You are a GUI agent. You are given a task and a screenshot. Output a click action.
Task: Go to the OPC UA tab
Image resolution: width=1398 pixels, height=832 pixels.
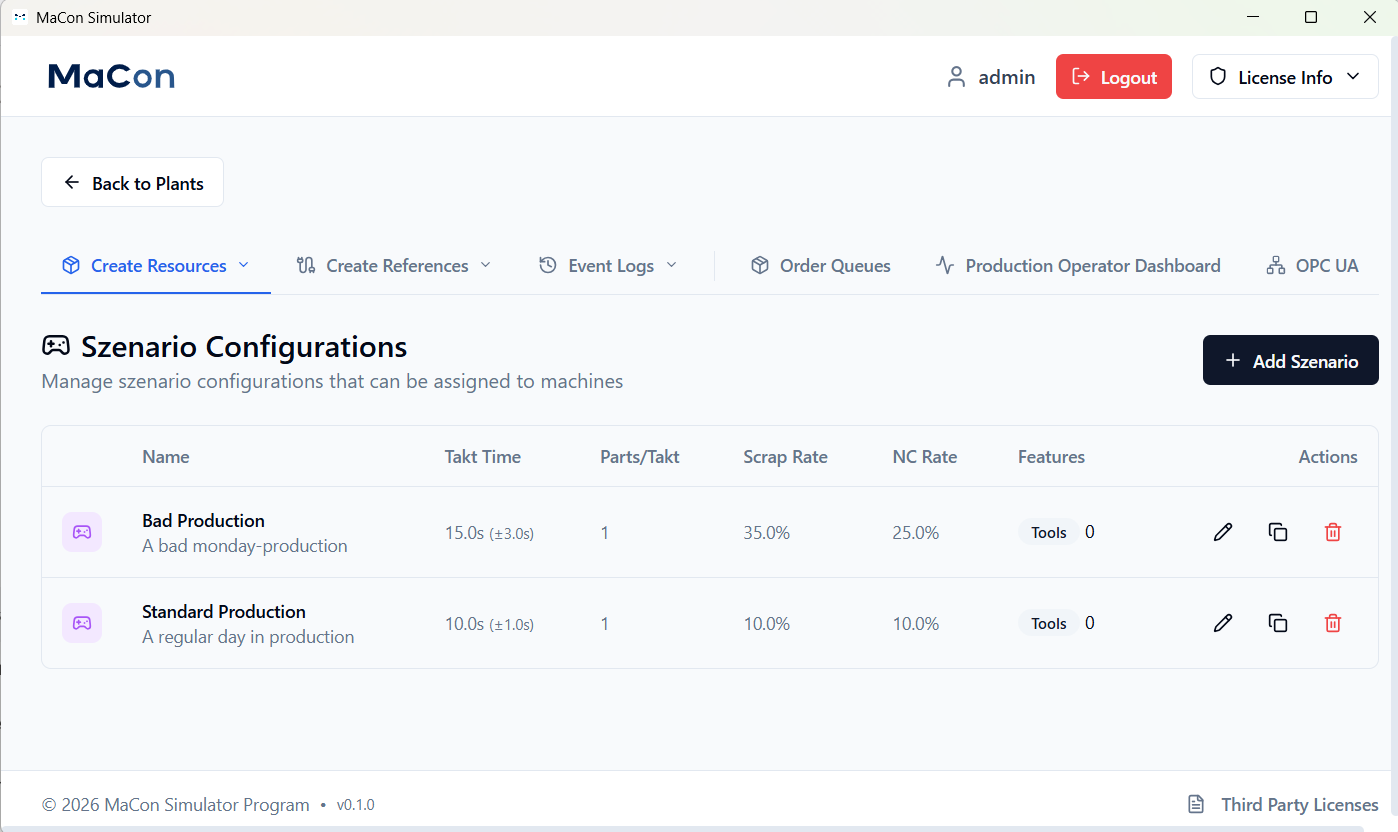1312,266
